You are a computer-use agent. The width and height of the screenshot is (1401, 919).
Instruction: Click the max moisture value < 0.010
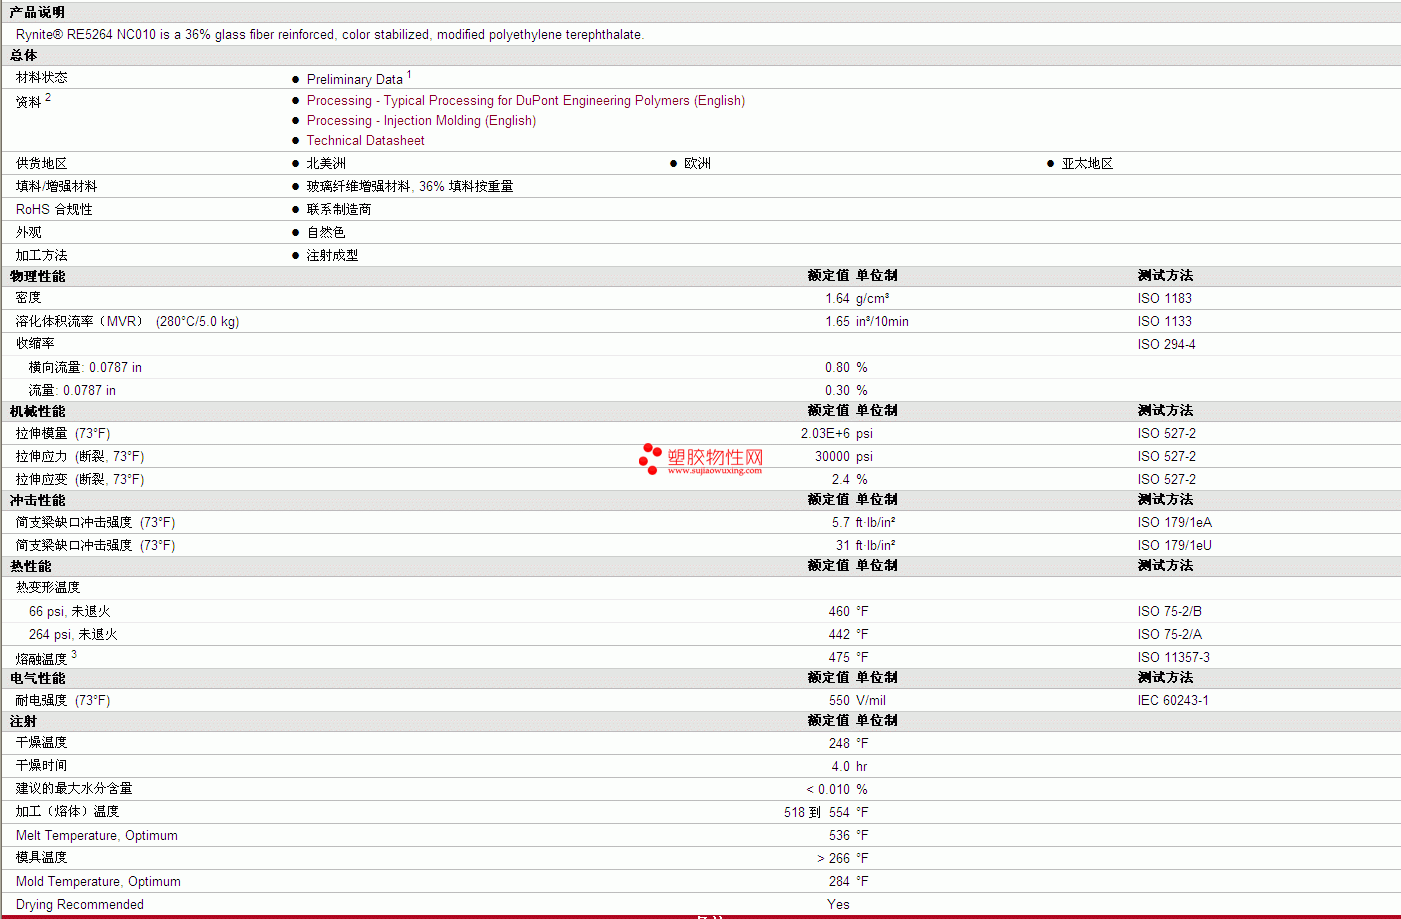828,790
